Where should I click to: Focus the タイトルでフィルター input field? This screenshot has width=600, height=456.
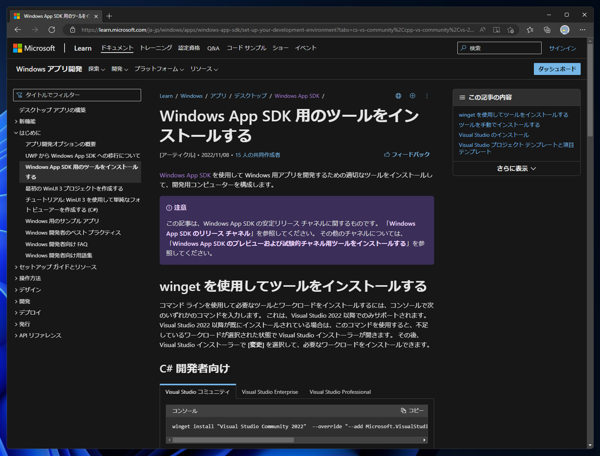[x=77, y=95]
